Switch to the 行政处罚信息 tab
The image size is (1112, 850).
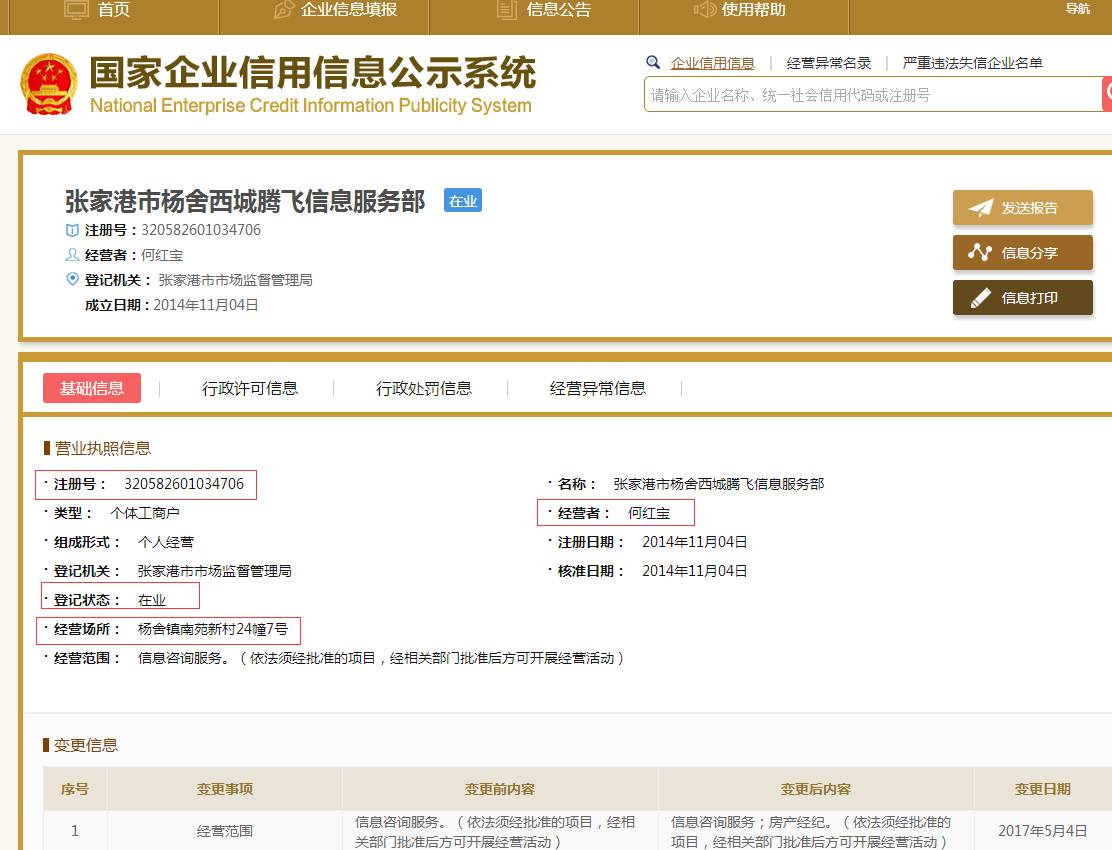click(424, 388)
